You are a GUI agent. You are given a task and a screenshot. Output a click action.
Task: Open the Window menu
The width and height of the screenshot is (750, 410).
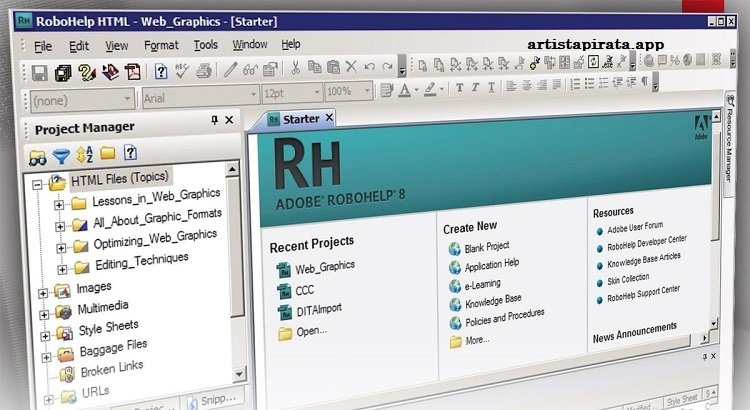click(250, 44)
